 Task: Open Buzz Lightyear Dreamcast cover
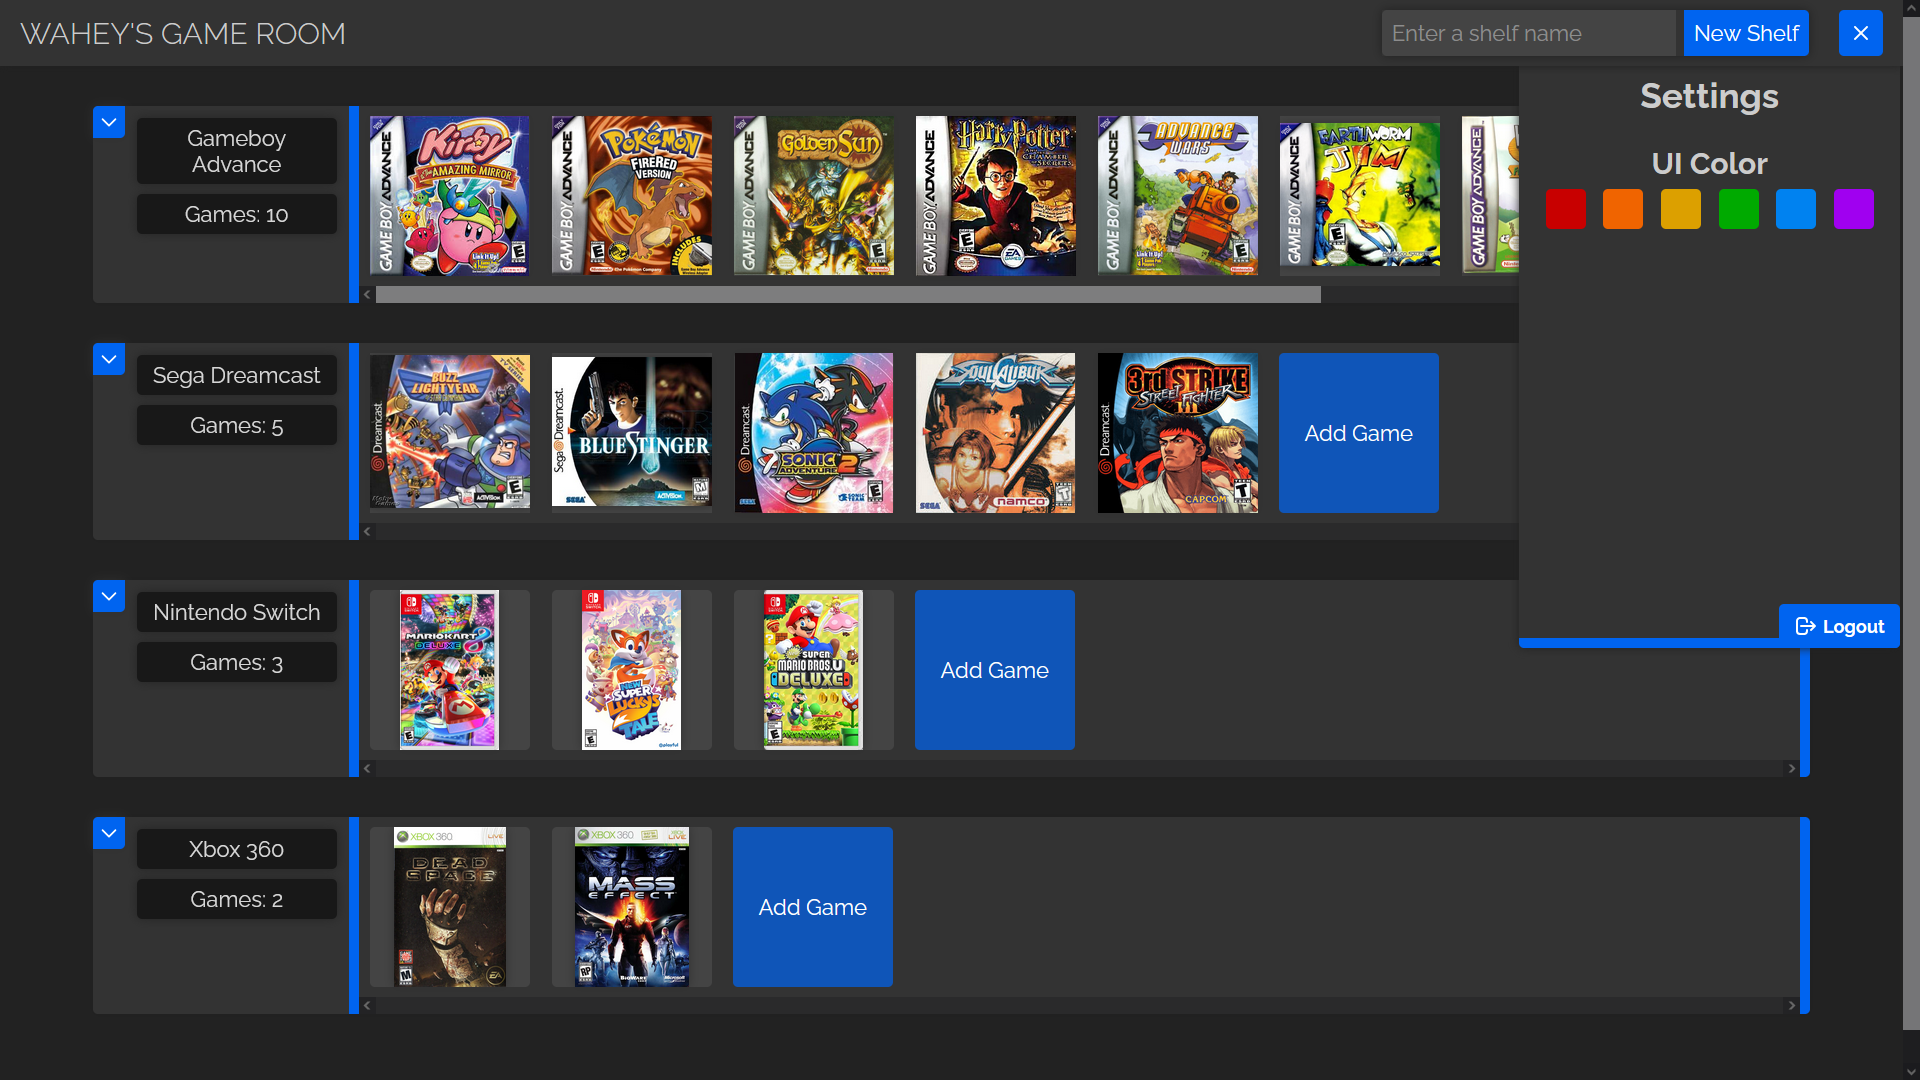[450, 433]
